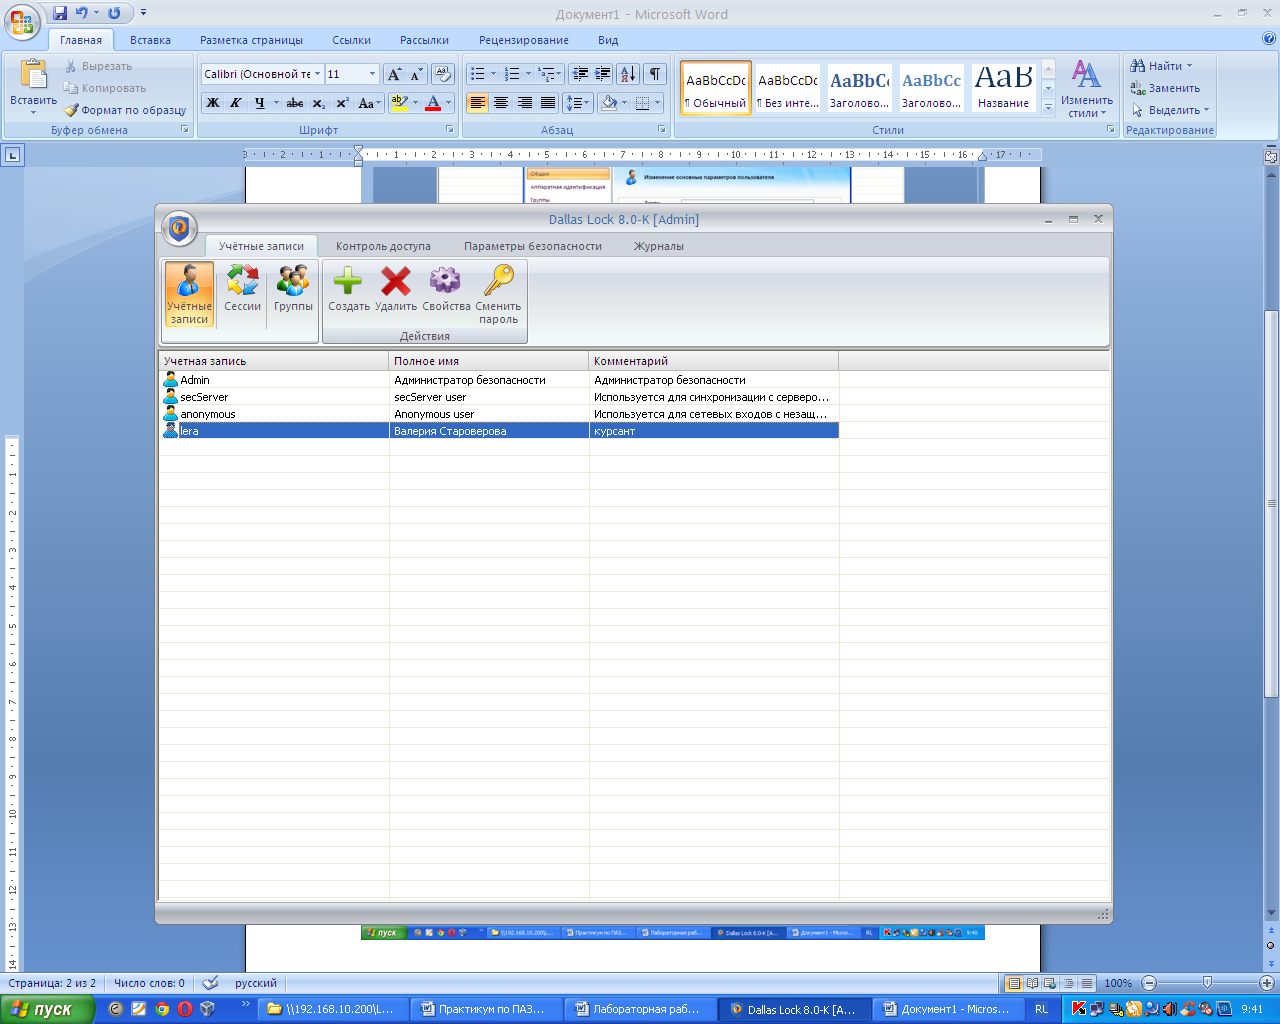Decrease indent in paragraph group
The width and height of the screenshot is (1280, 1024).
[x=580, y=74]
